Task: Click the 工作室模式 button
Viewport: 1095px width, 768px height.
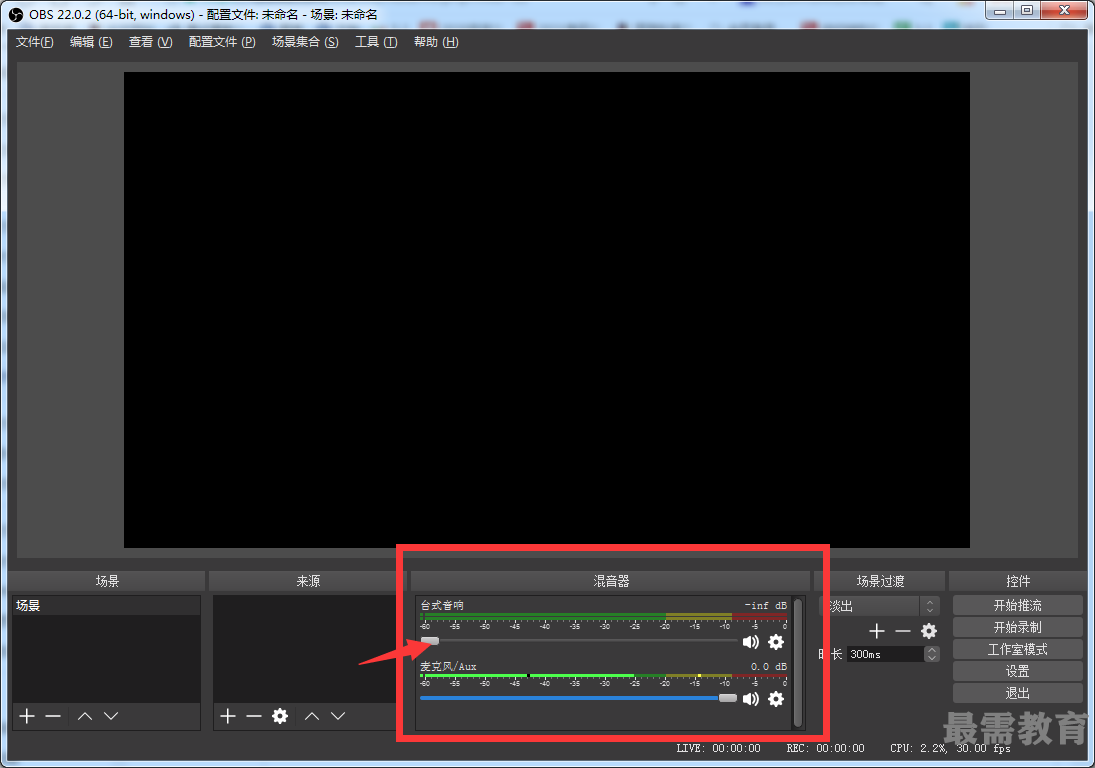Action: point(1017,649)
